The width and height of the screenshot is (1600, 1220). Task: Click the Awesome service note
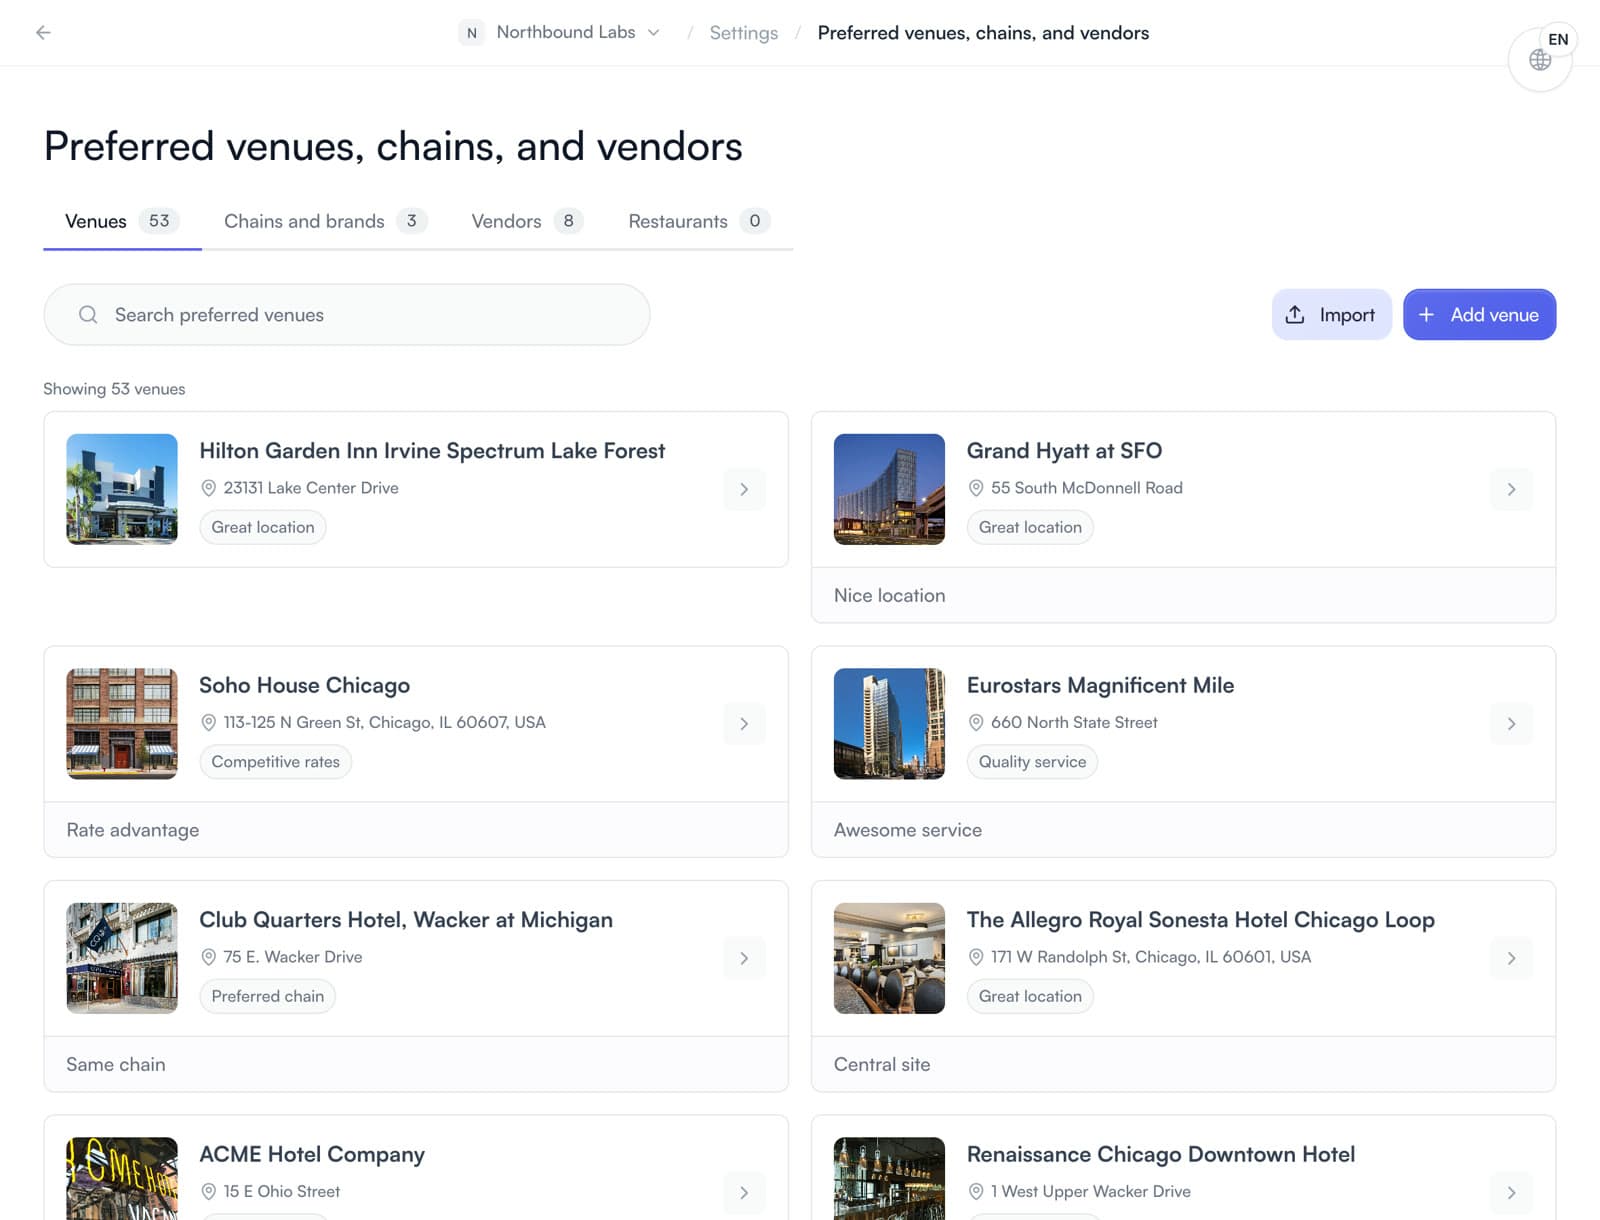click(x=907, y=830)
